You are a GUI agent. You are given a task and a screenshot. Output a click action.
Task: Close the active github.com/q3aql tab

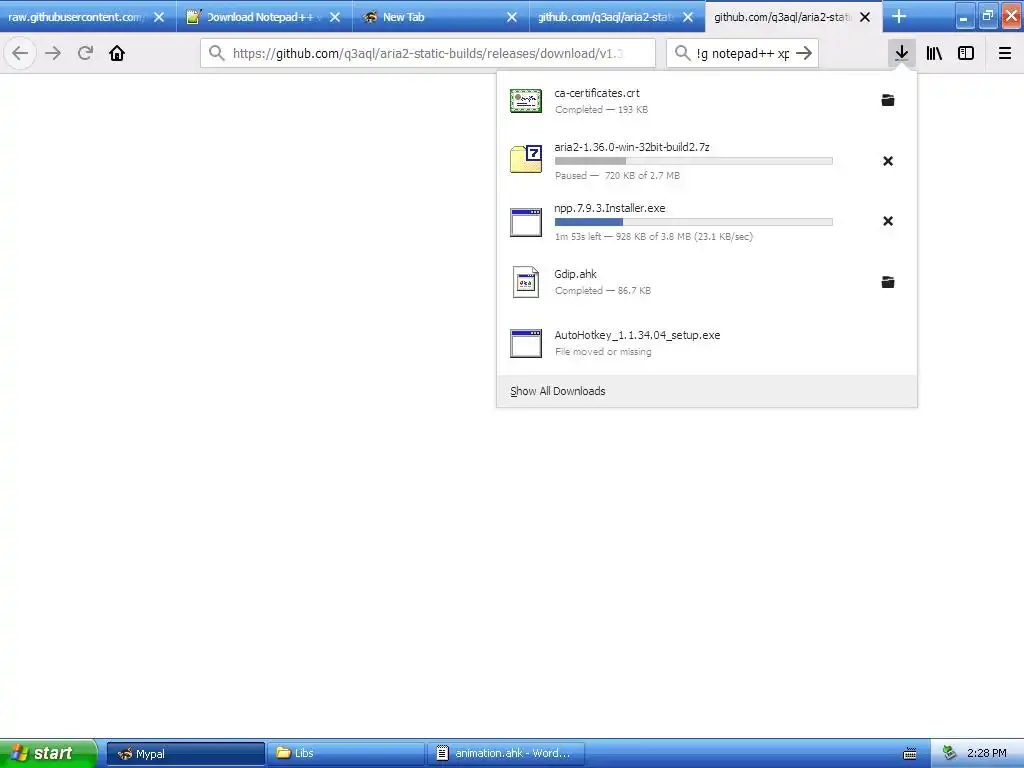pyautogui.click(x=865, y=17)
